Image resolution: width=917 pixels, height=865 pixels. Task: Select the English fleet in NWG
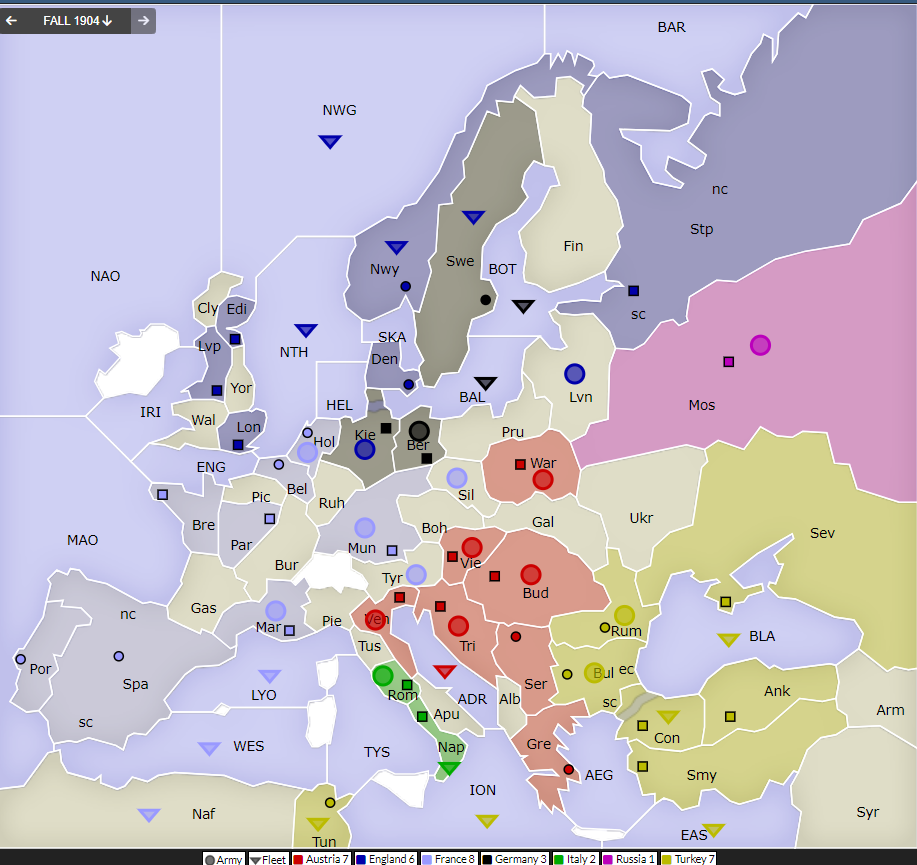click(330, 142)
